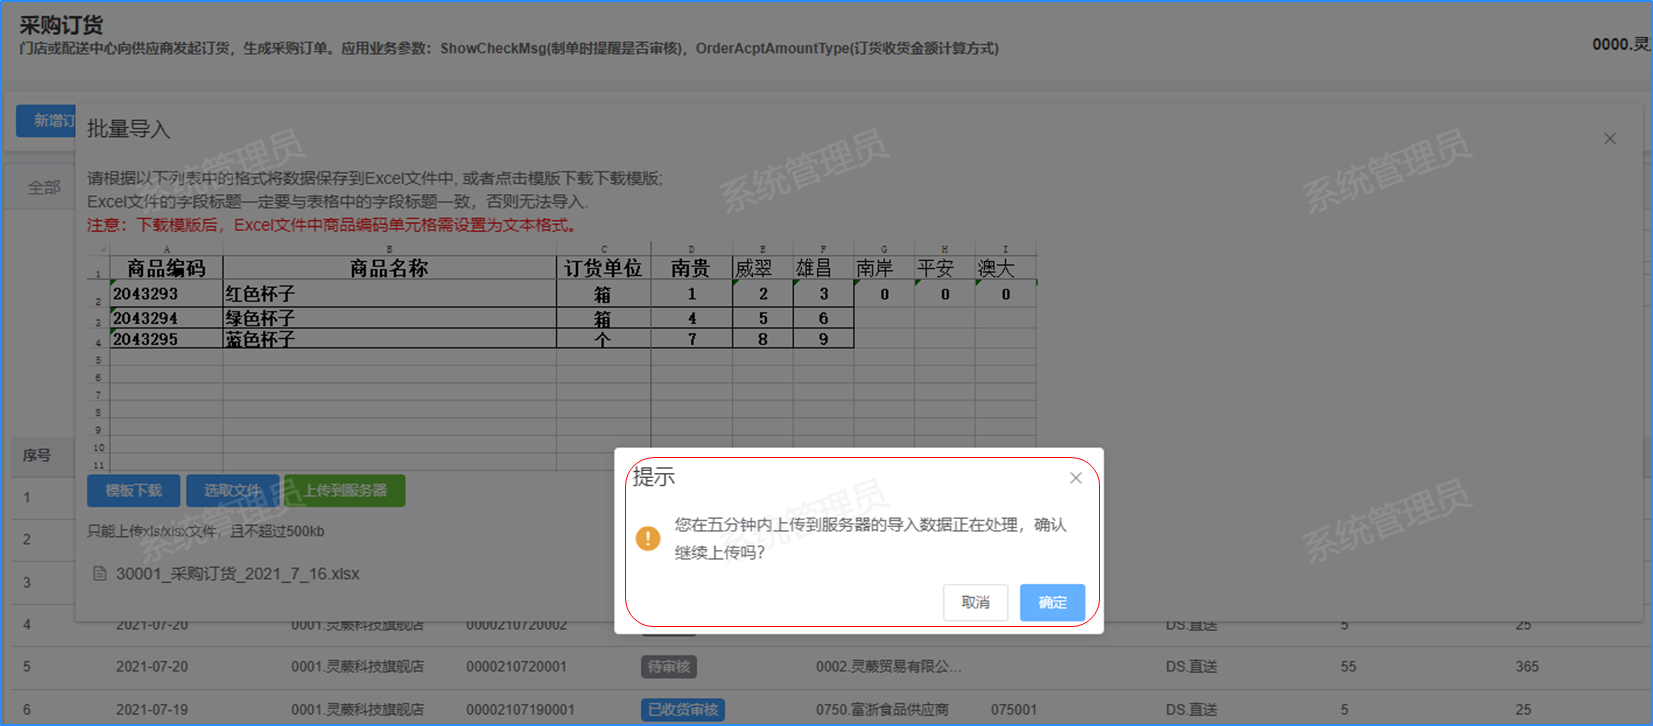Viewport: 1653px width, 726px height.
Task: Click the 序号 column header
Action: pyautogui.click(x=37, y=455)
